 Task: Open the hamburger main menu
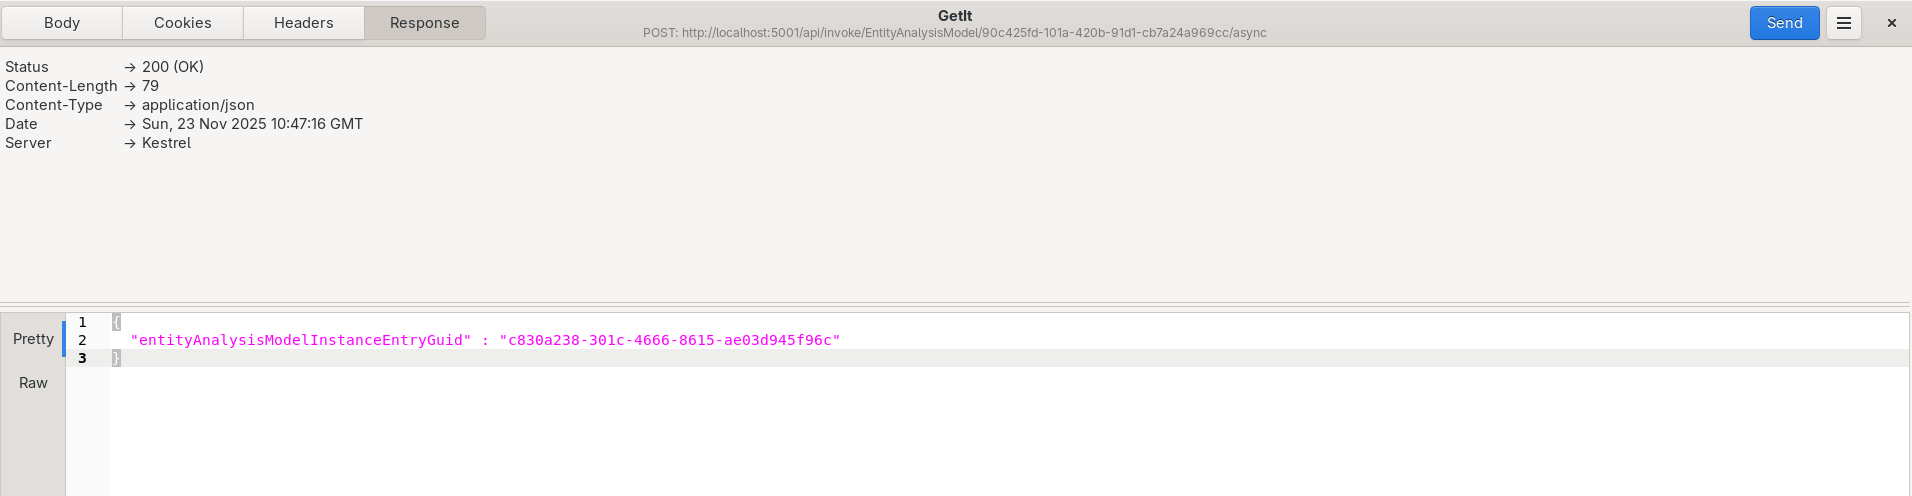[x=1843, y=23]
